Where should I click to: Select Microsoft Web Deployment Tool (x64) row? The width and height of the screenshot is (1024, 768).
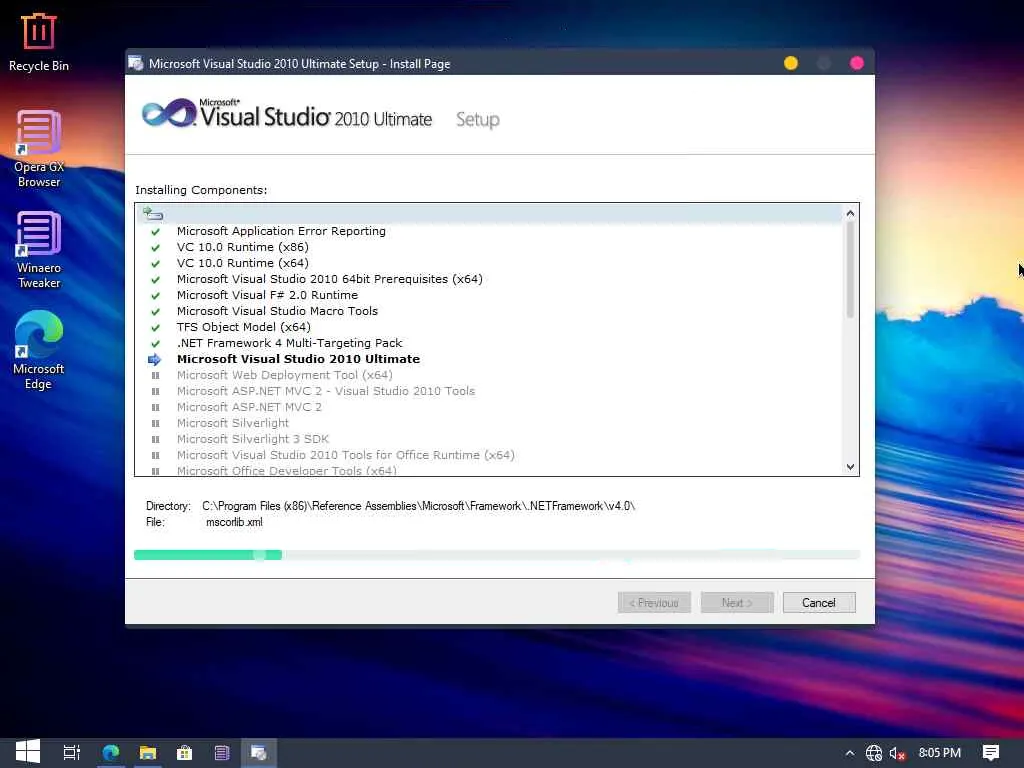(x=284, y=375)
